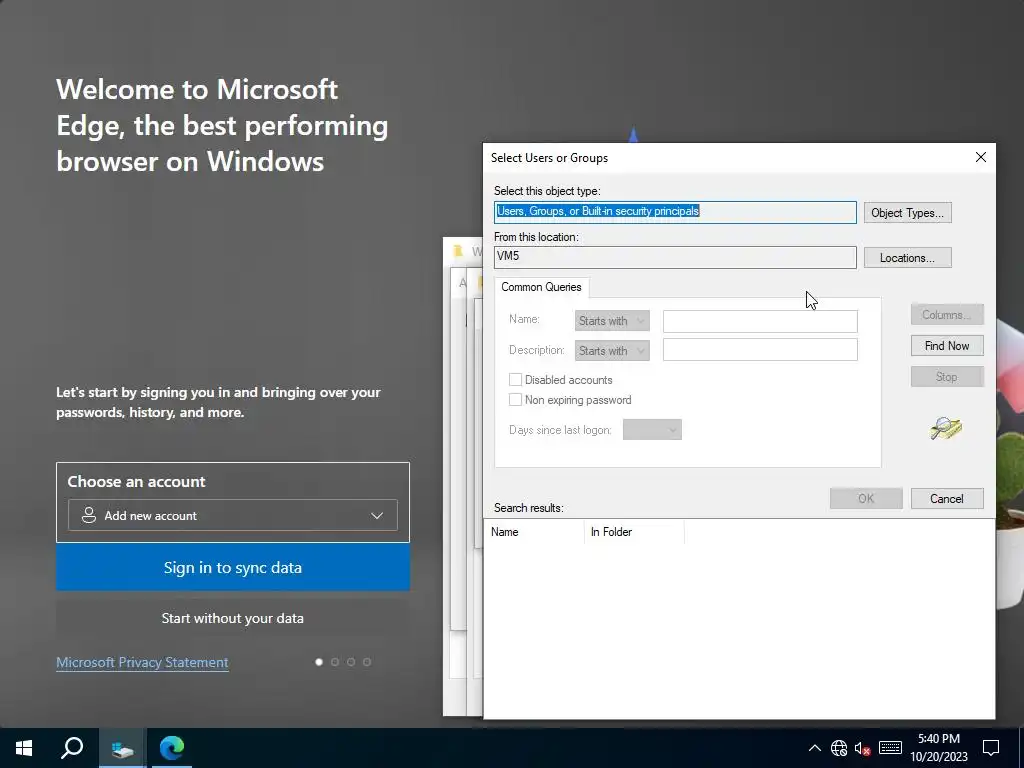Click the Cancel button
Screen dimensions: 1024x768
[x=947, y=498]
